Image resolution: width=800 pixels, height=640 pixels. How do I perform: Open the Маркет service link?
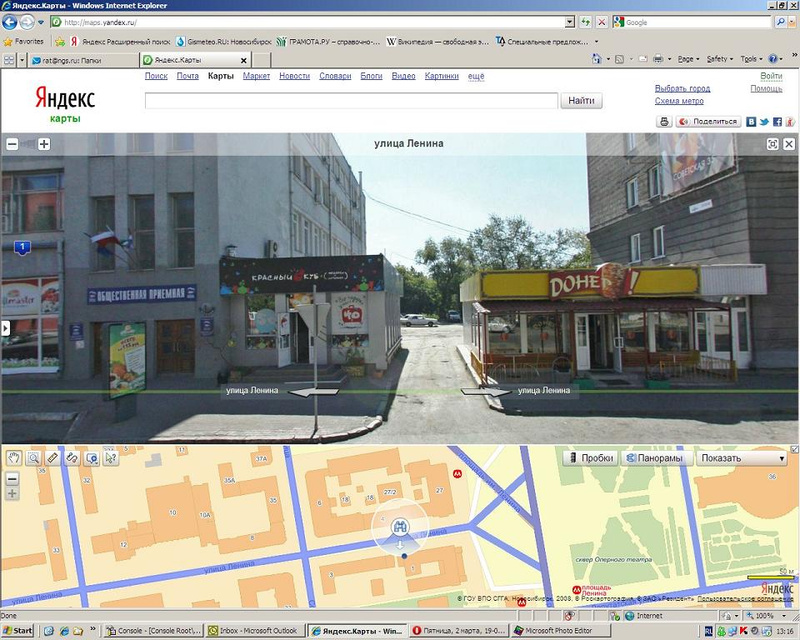coord(256,76)
